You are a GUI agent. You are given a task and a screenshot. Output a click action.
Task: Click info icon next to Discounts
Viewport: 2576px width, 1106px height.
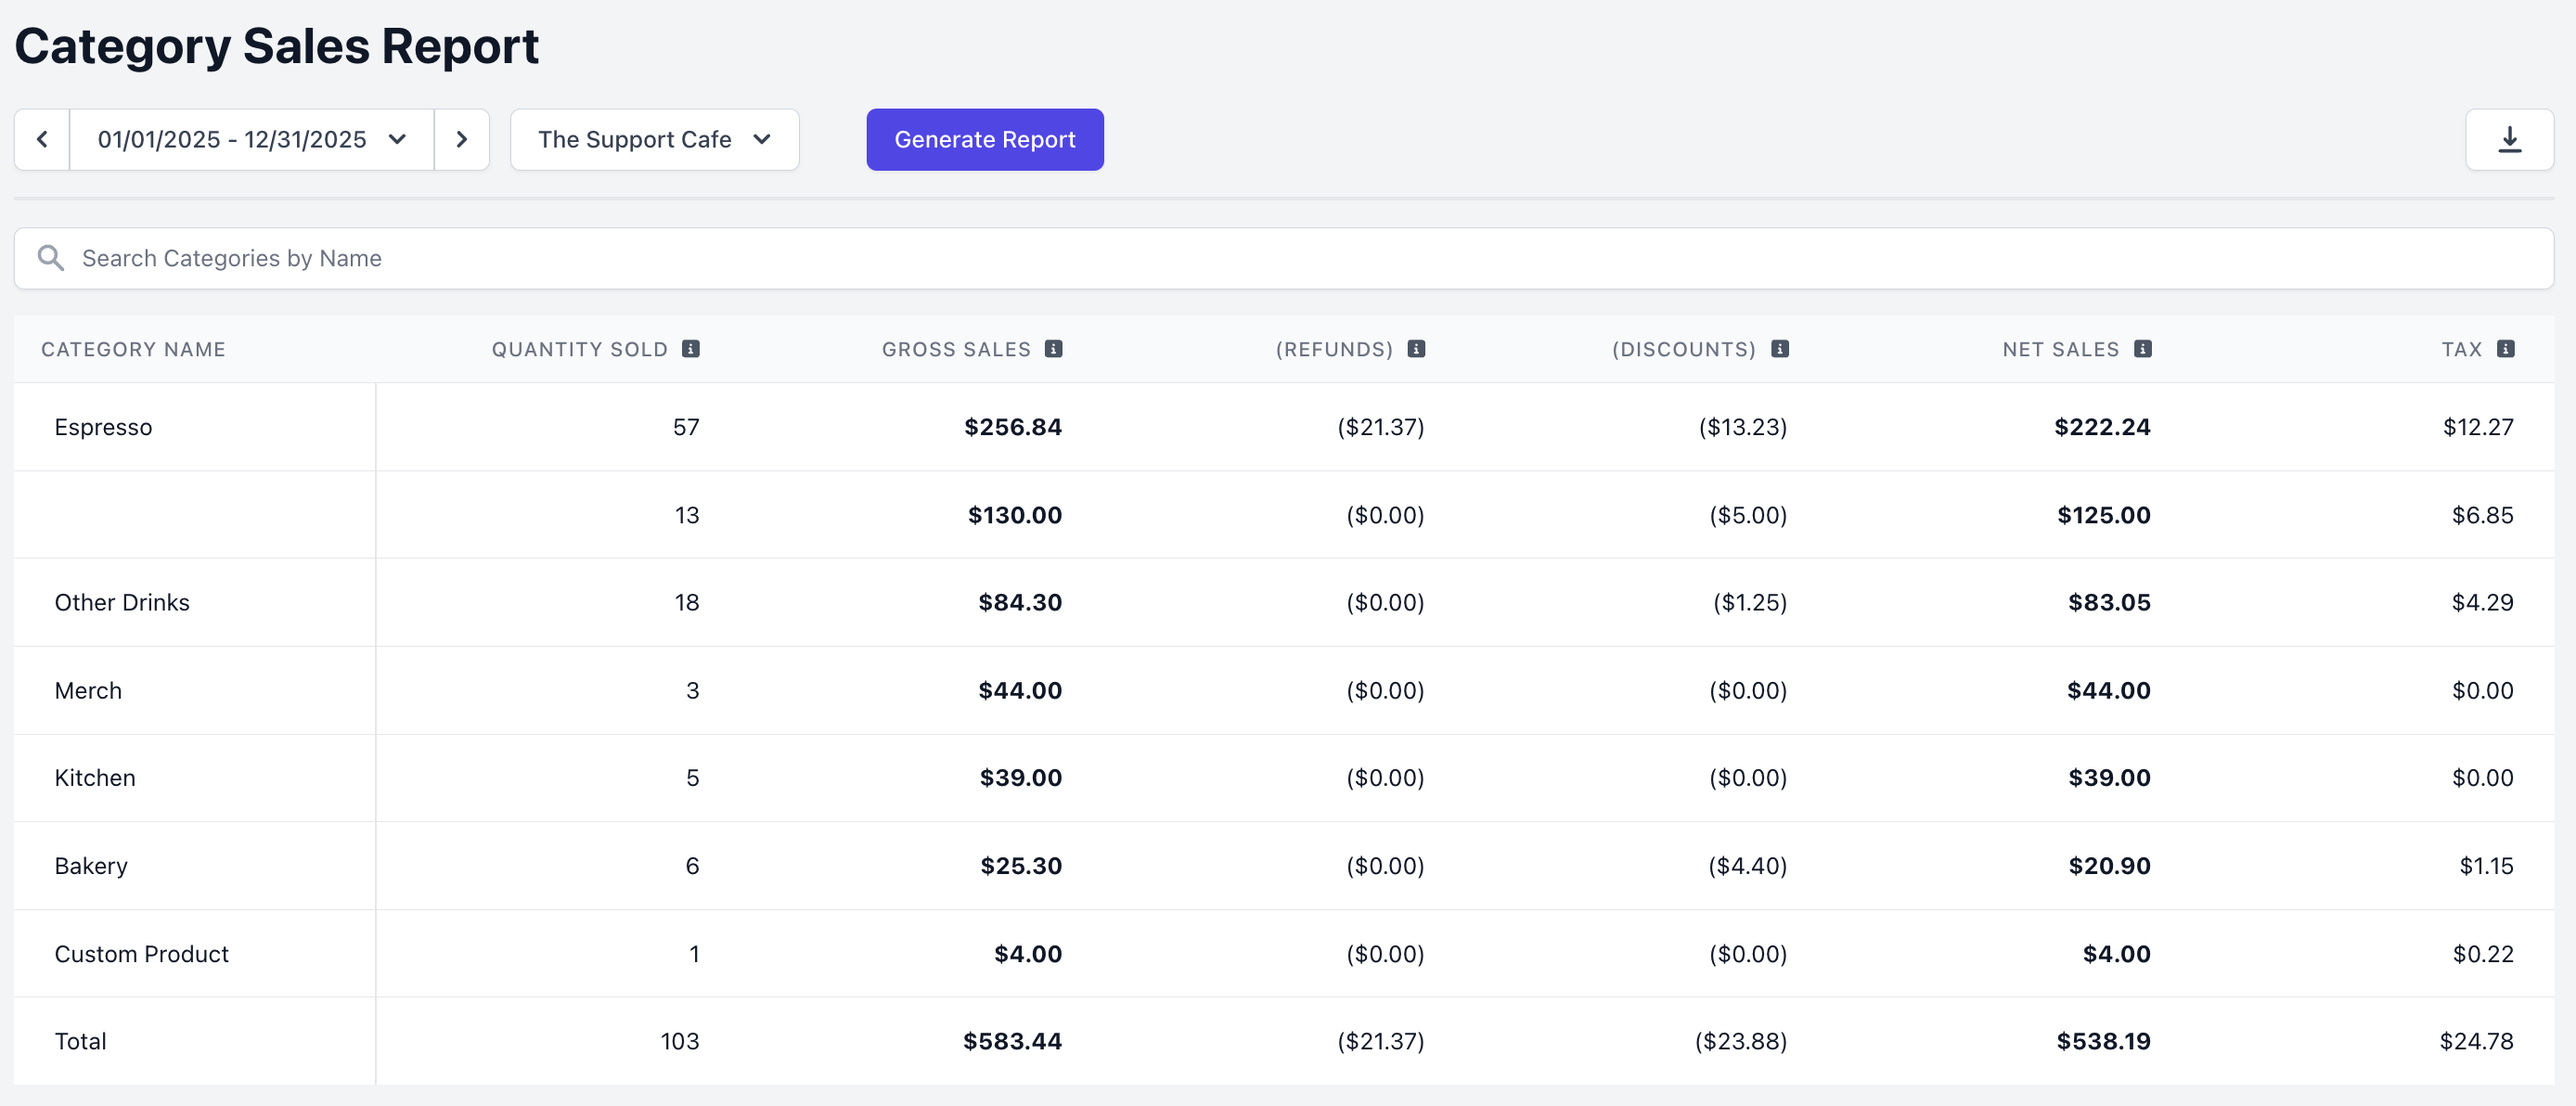coord(1779,349)
